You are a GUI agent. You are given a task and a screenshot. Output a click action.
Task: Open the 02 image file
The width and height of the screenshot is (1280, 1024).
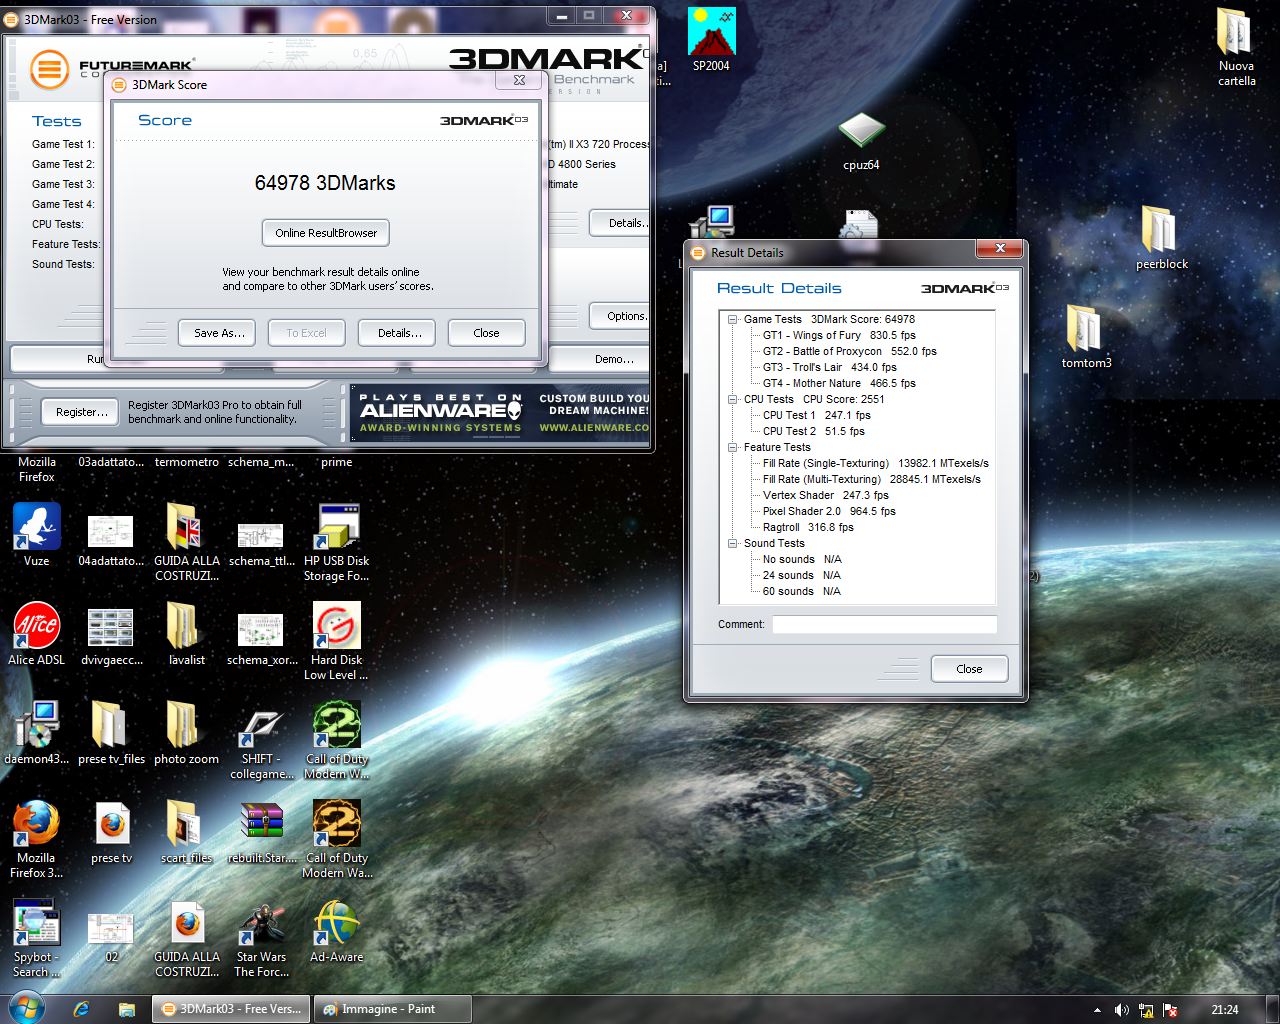click(111, 936)
